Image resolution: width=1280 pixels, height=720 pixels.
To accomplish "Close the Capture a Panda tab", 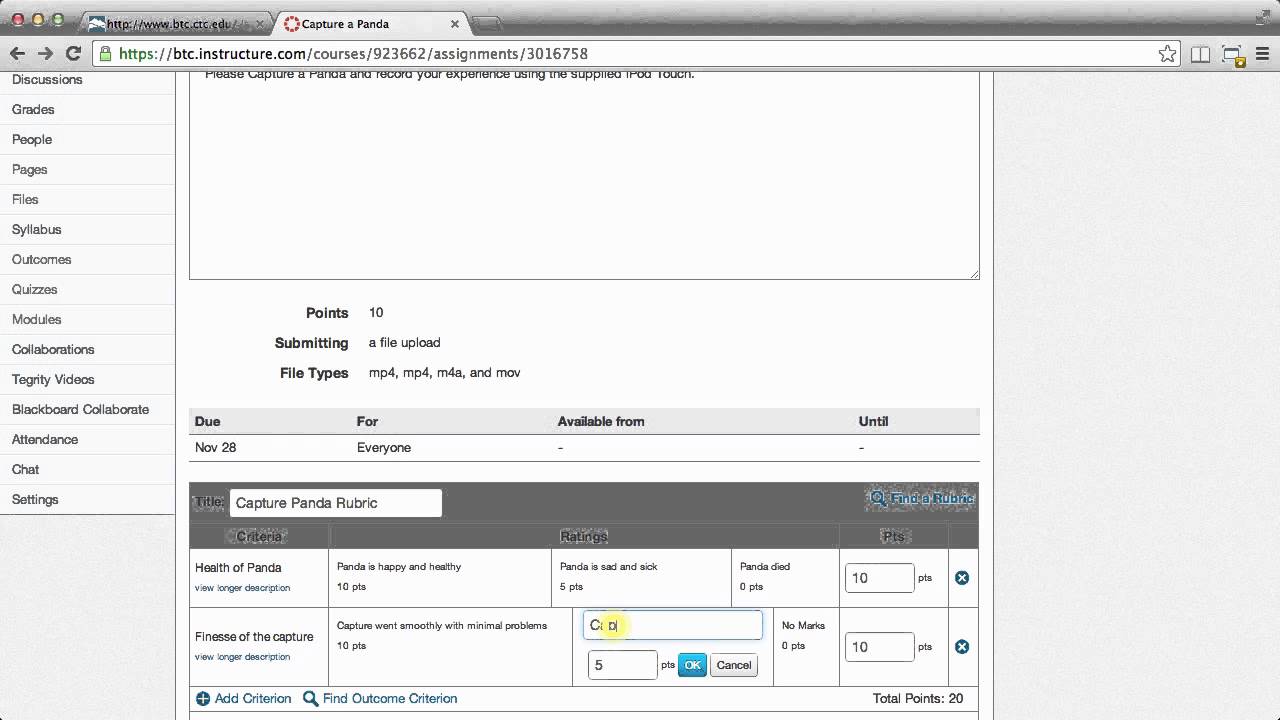I will (455, 23).
